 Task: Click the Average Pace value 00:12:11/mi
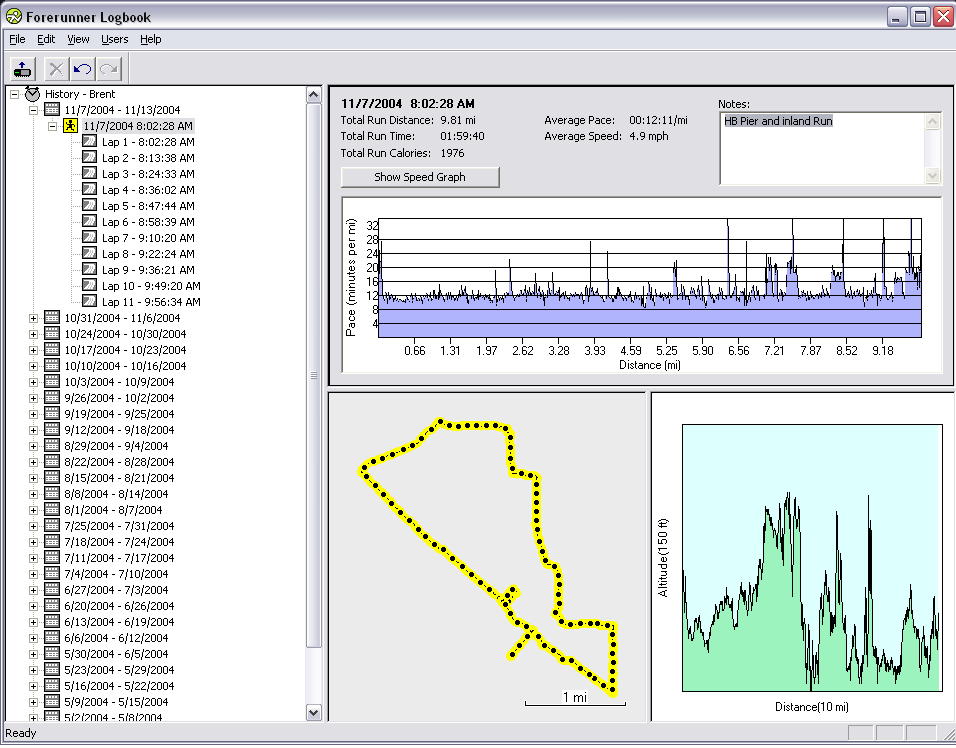coord(658,120)
